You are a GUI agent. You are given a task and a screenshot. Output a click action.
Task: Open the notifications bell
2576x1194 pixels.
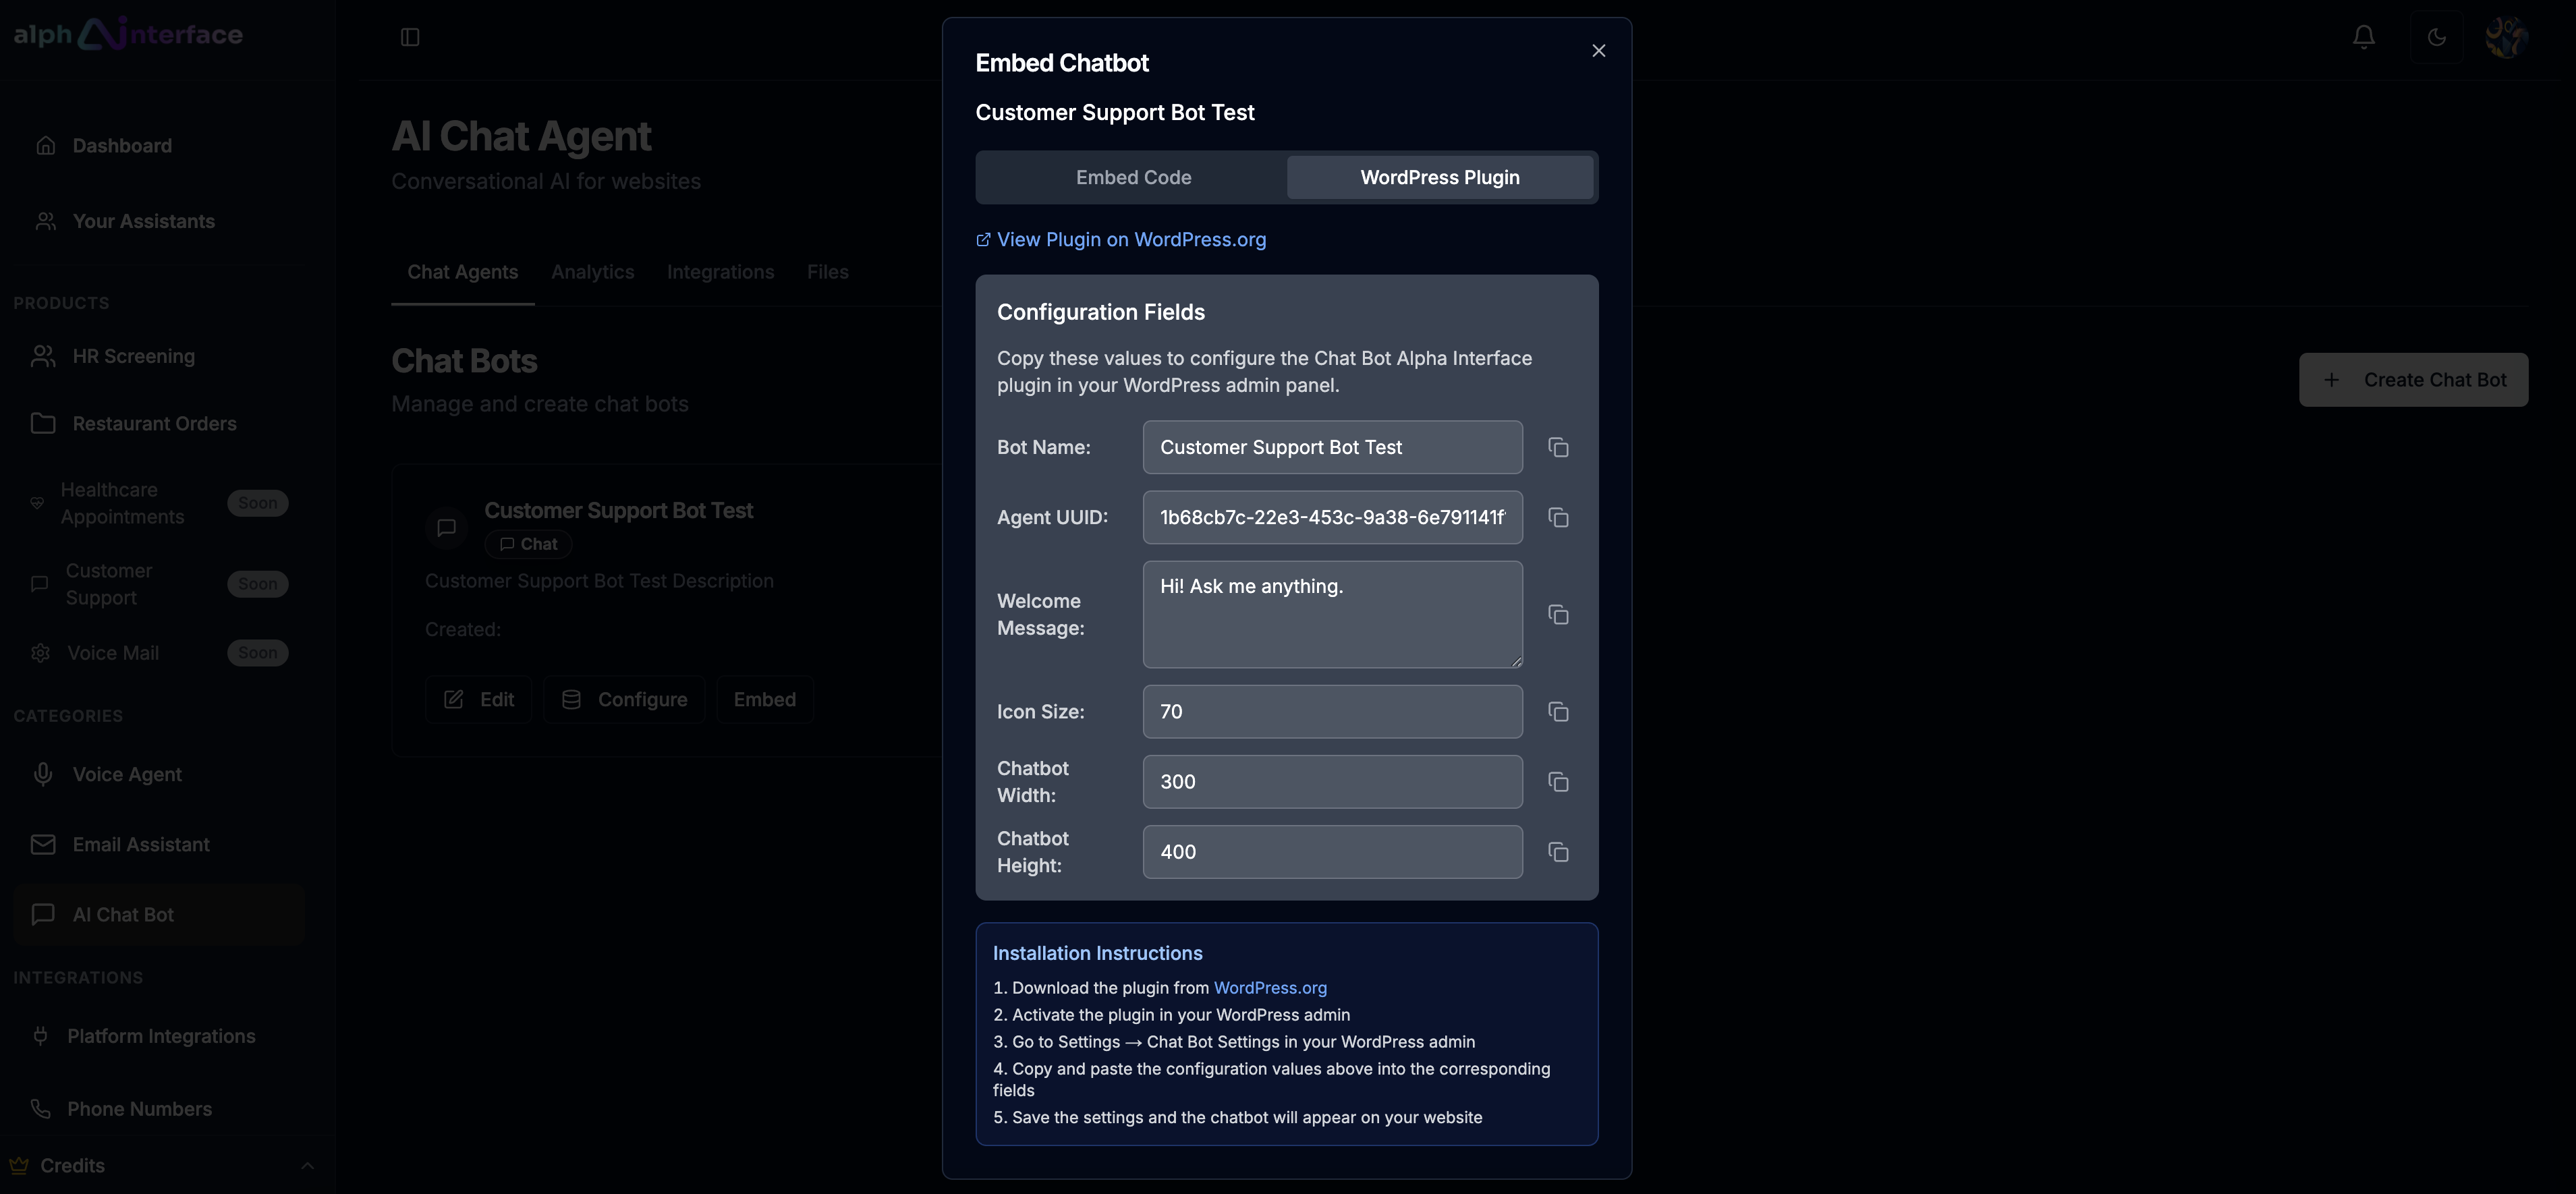tap(2363, 37)
